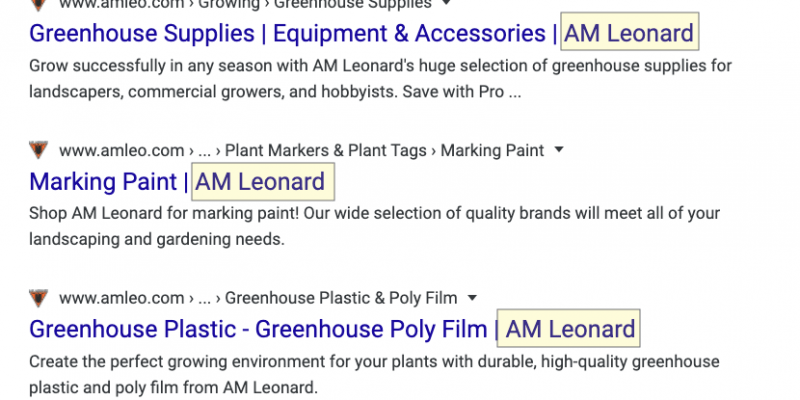The height and width of the screenshot is (400, 800).
Task: Click highlighted AM Leonard in the Greenhouse Poly Film title
Action: point(571,329)
